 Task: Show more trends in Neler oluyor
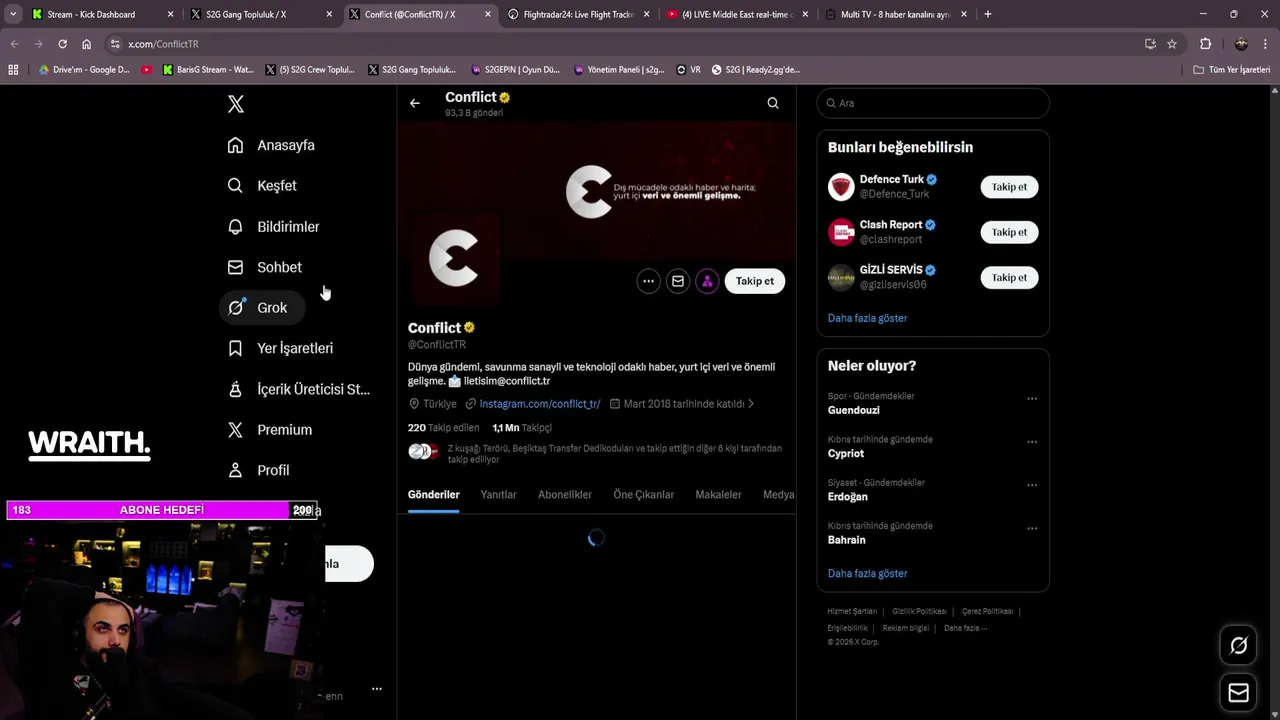[x=867, y=574]
